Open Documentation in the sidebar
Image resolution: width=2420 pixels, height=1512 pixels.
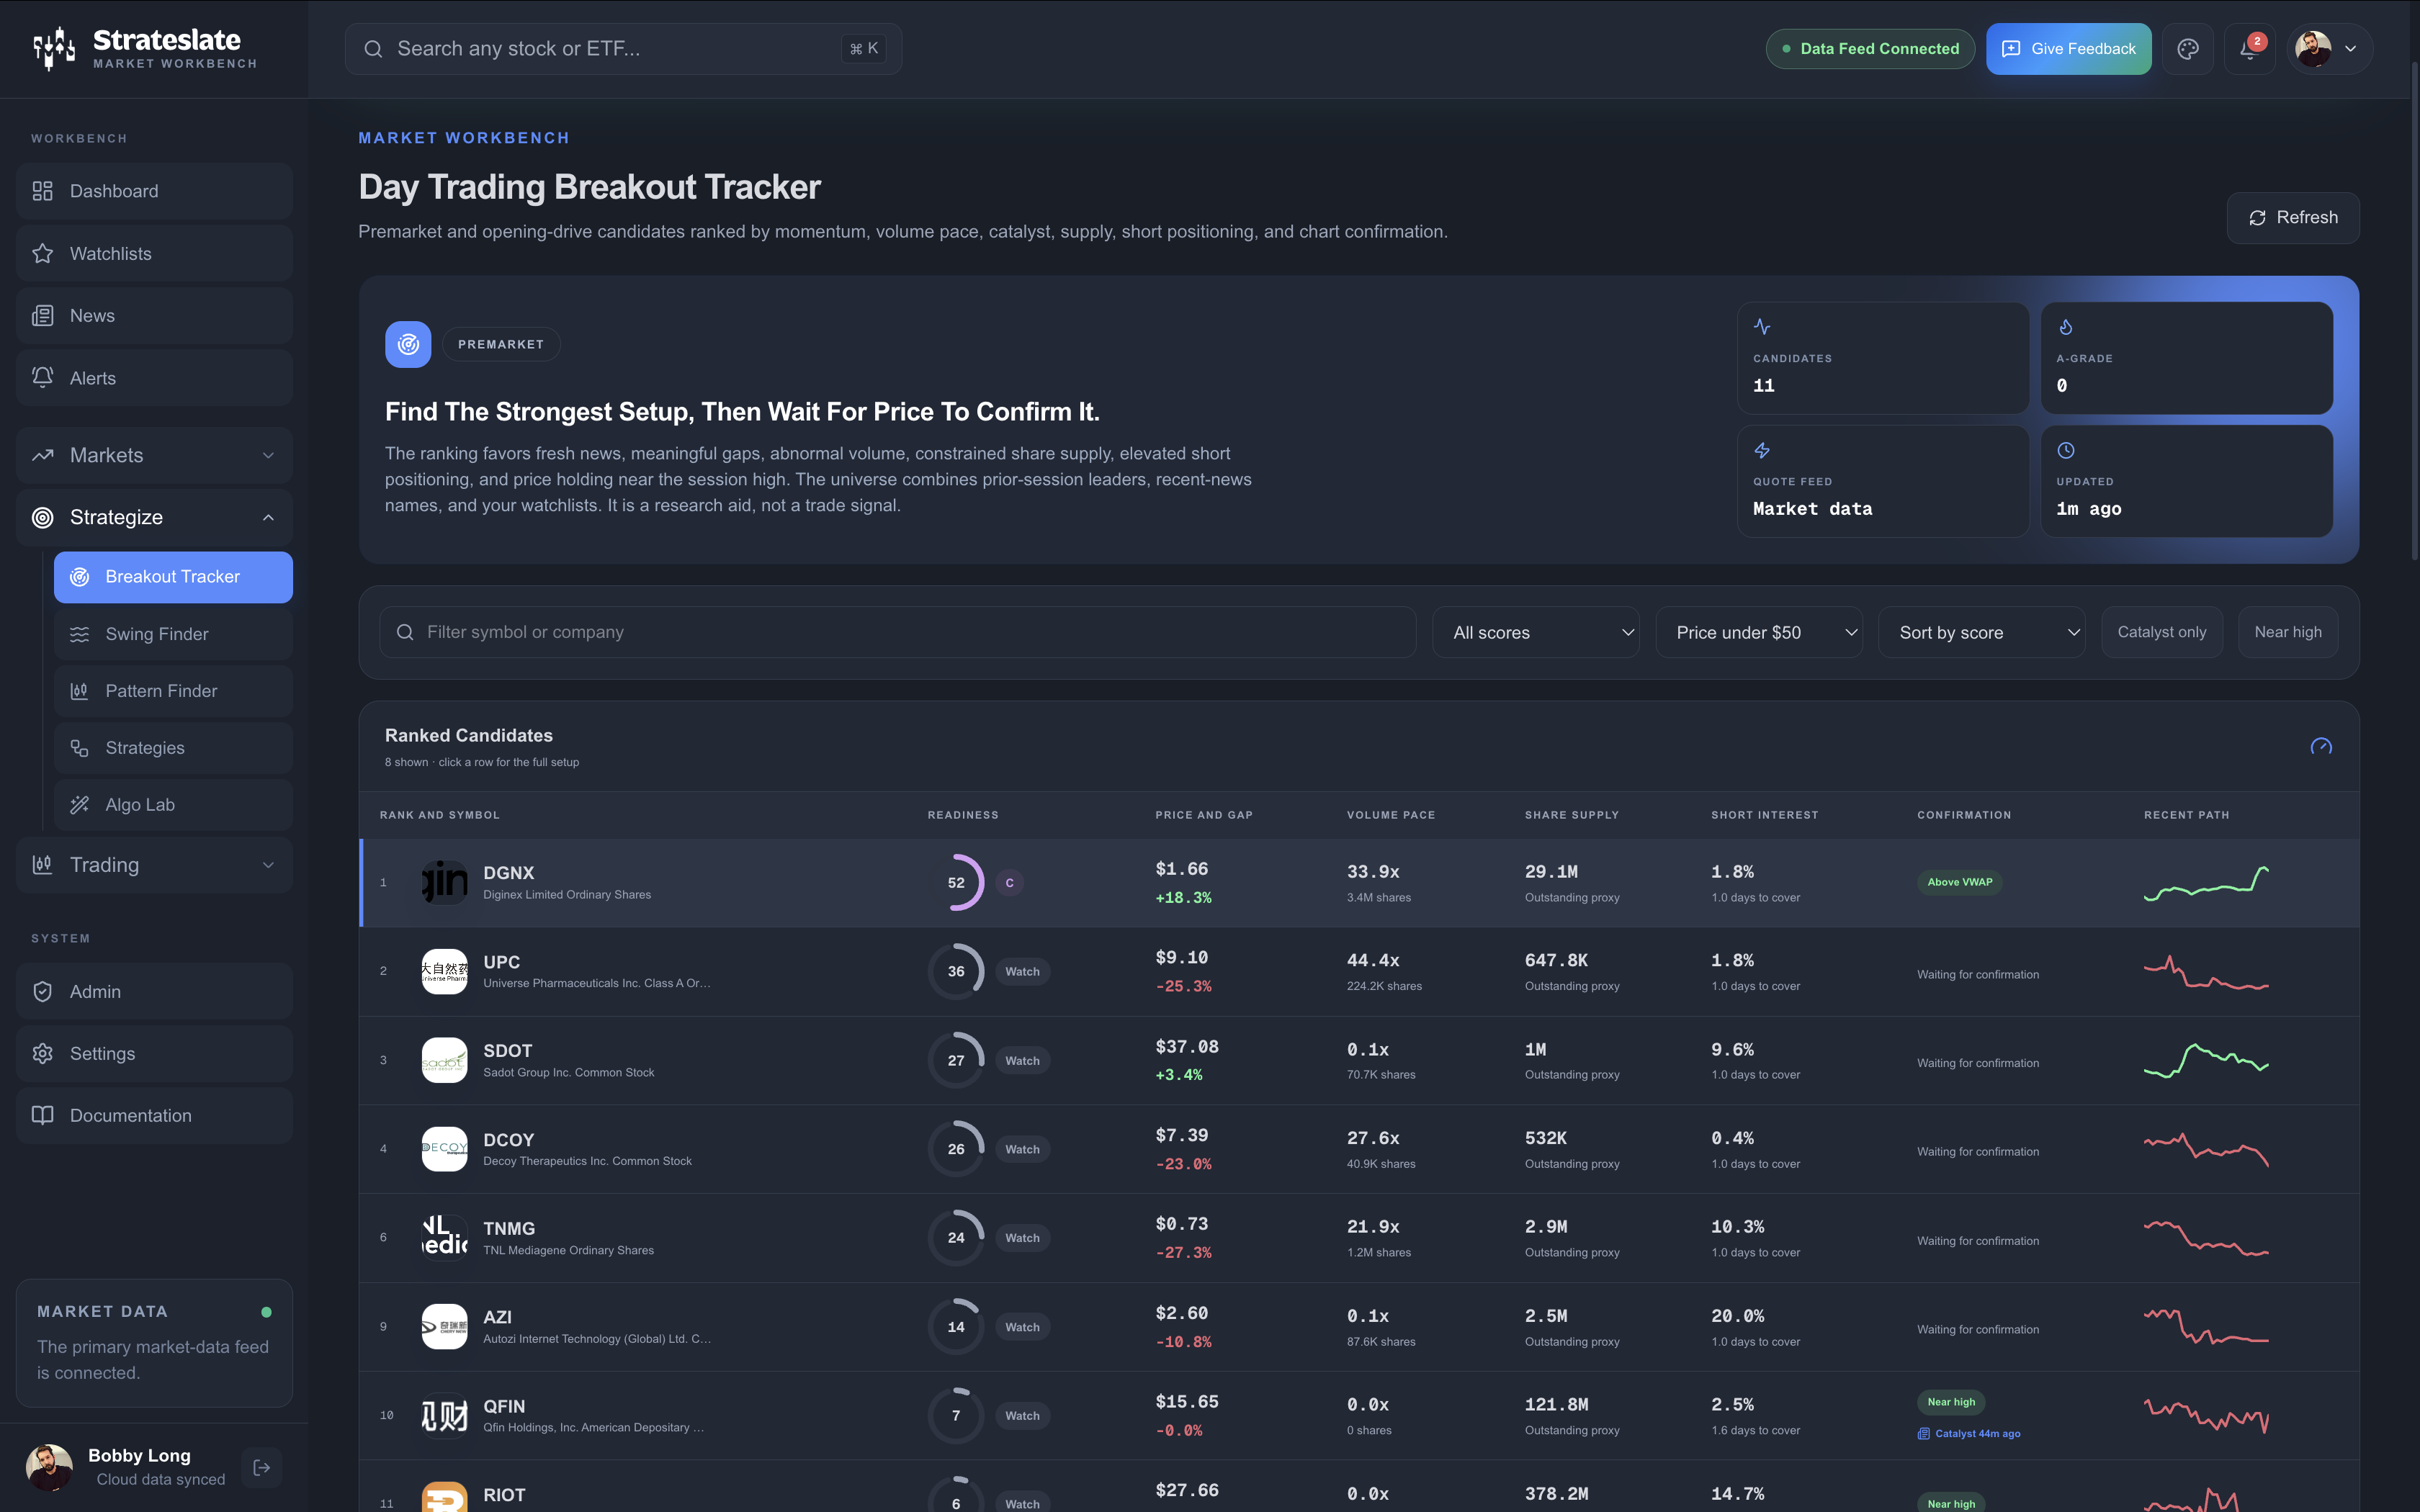point(154,1115)
